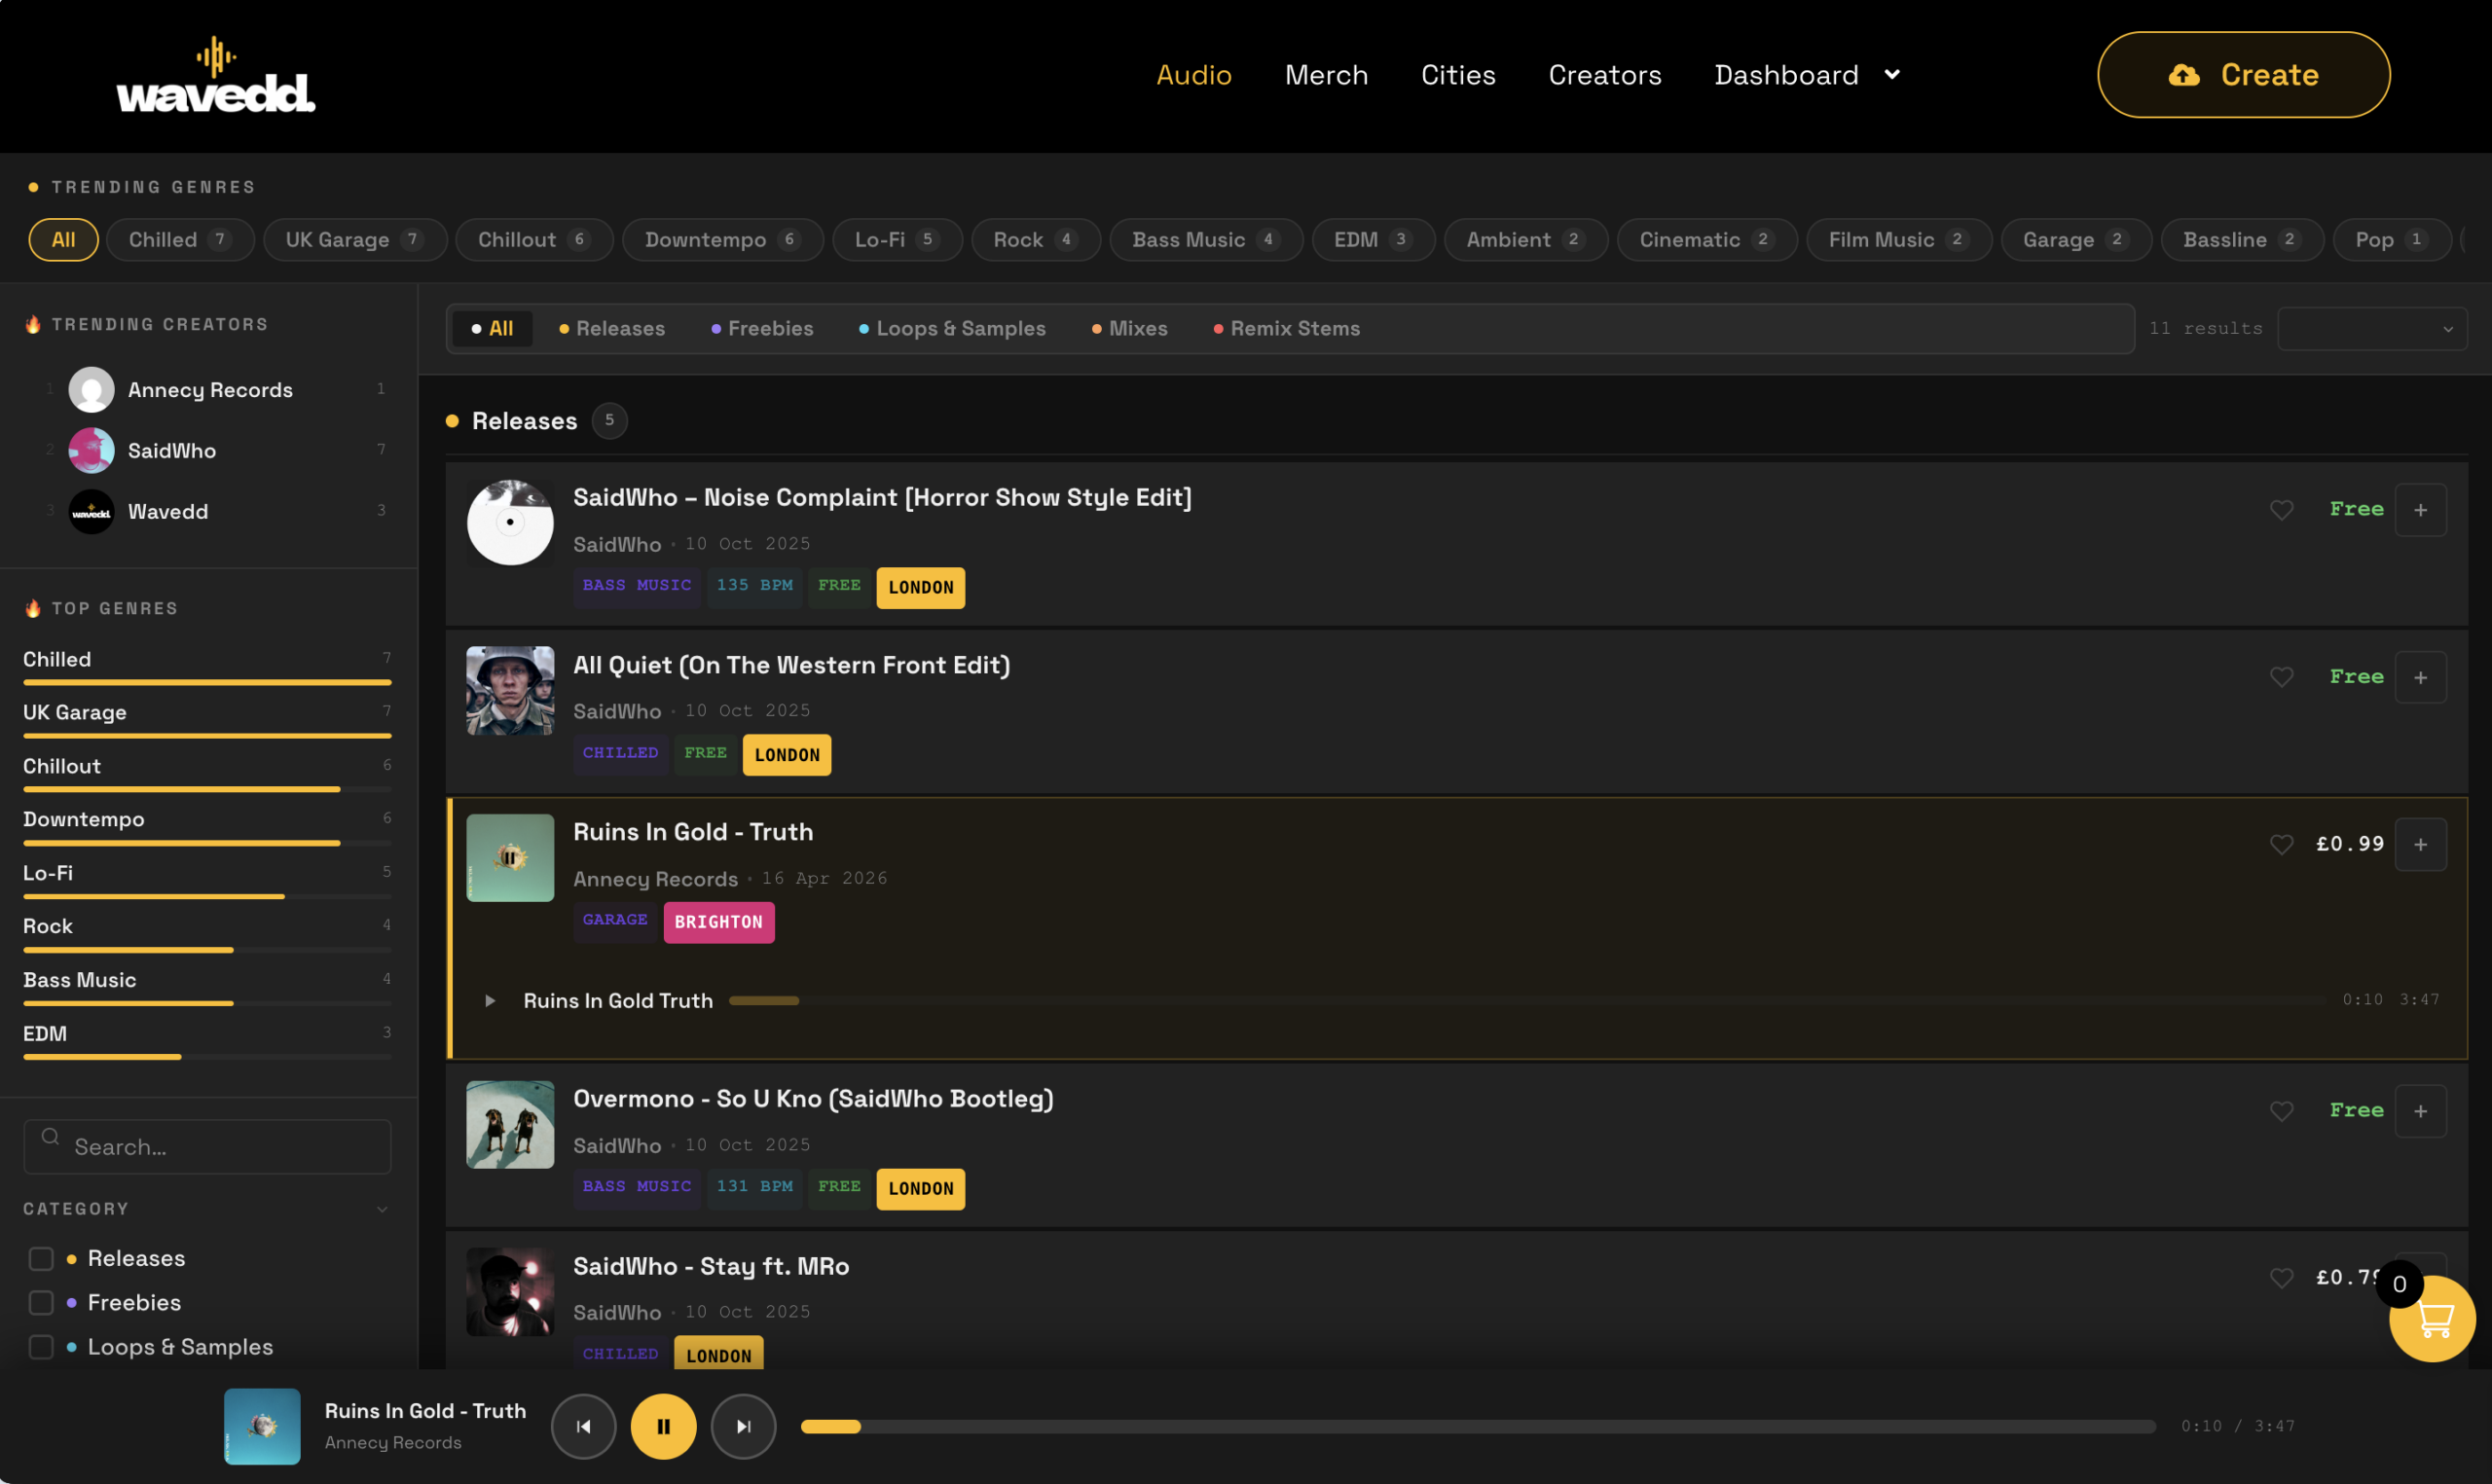Open All Quiet soldier artwork

(x=510, y=690)
